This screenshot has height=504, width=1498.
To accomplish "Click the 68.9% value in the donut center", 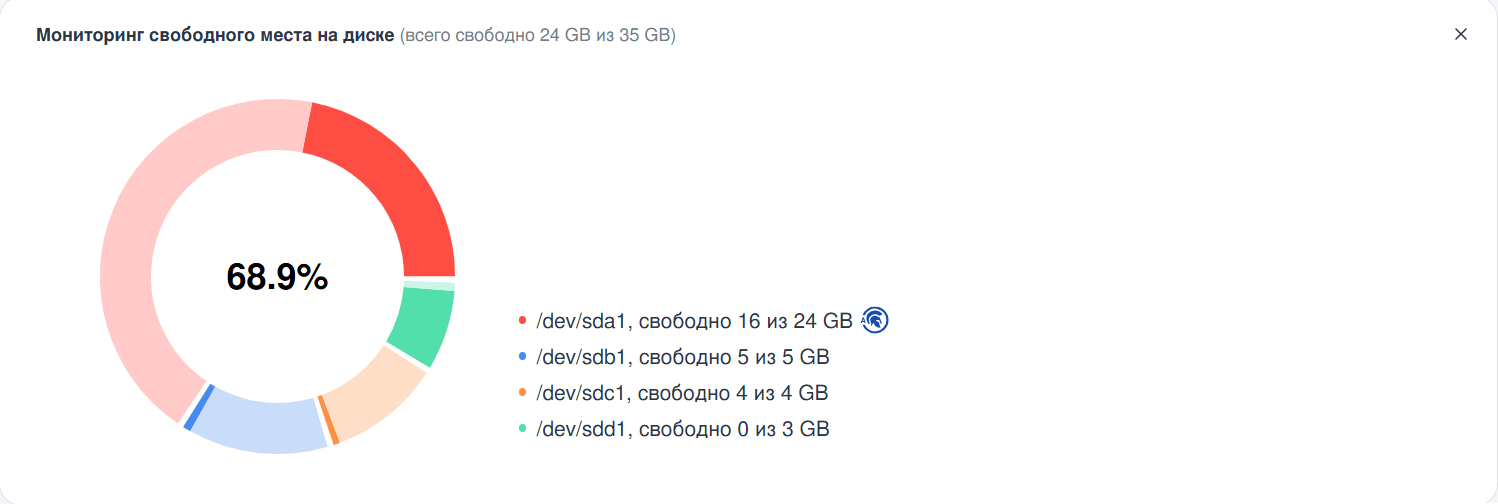I will (277, 277).
